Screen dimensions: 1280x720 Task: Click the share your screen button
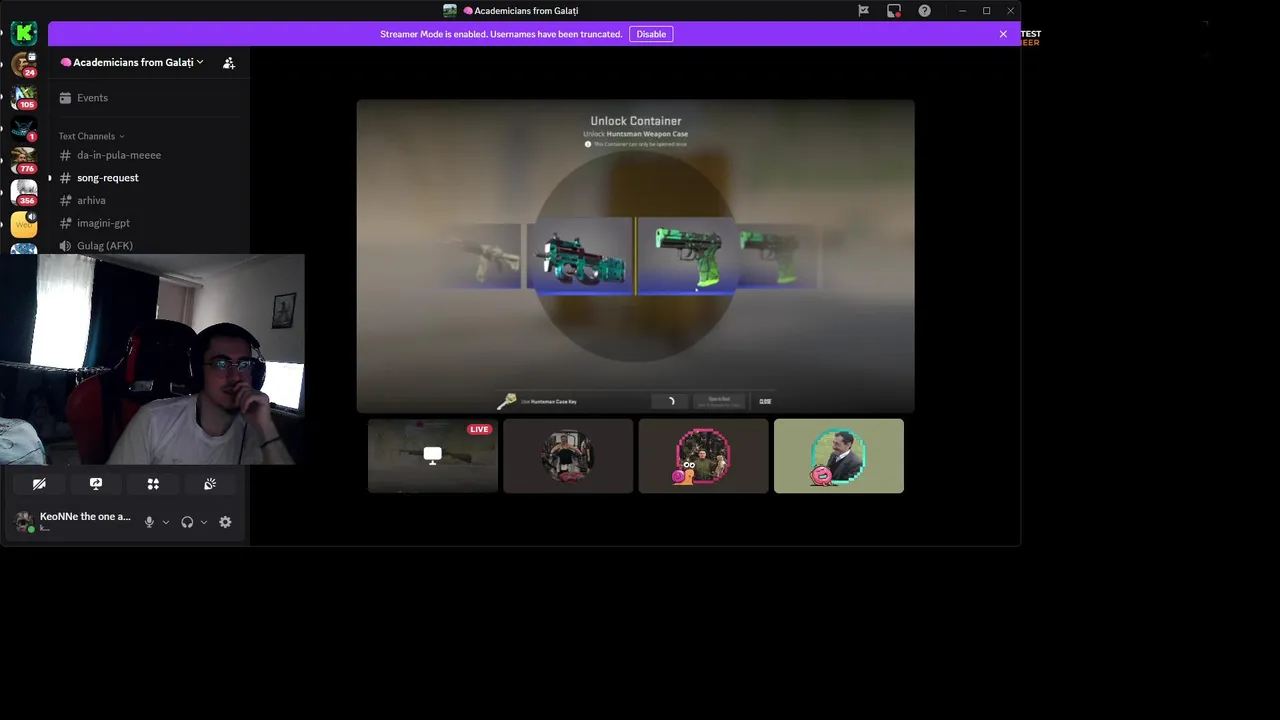(96, 484)
